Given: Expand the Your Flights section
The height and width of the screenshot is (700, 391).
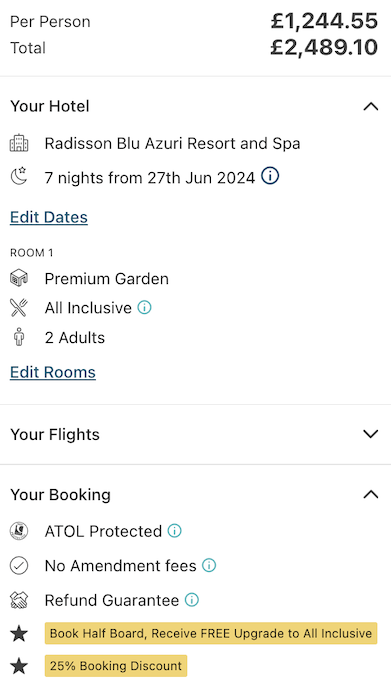Looking at the screenshot, I should click(371, 434).
